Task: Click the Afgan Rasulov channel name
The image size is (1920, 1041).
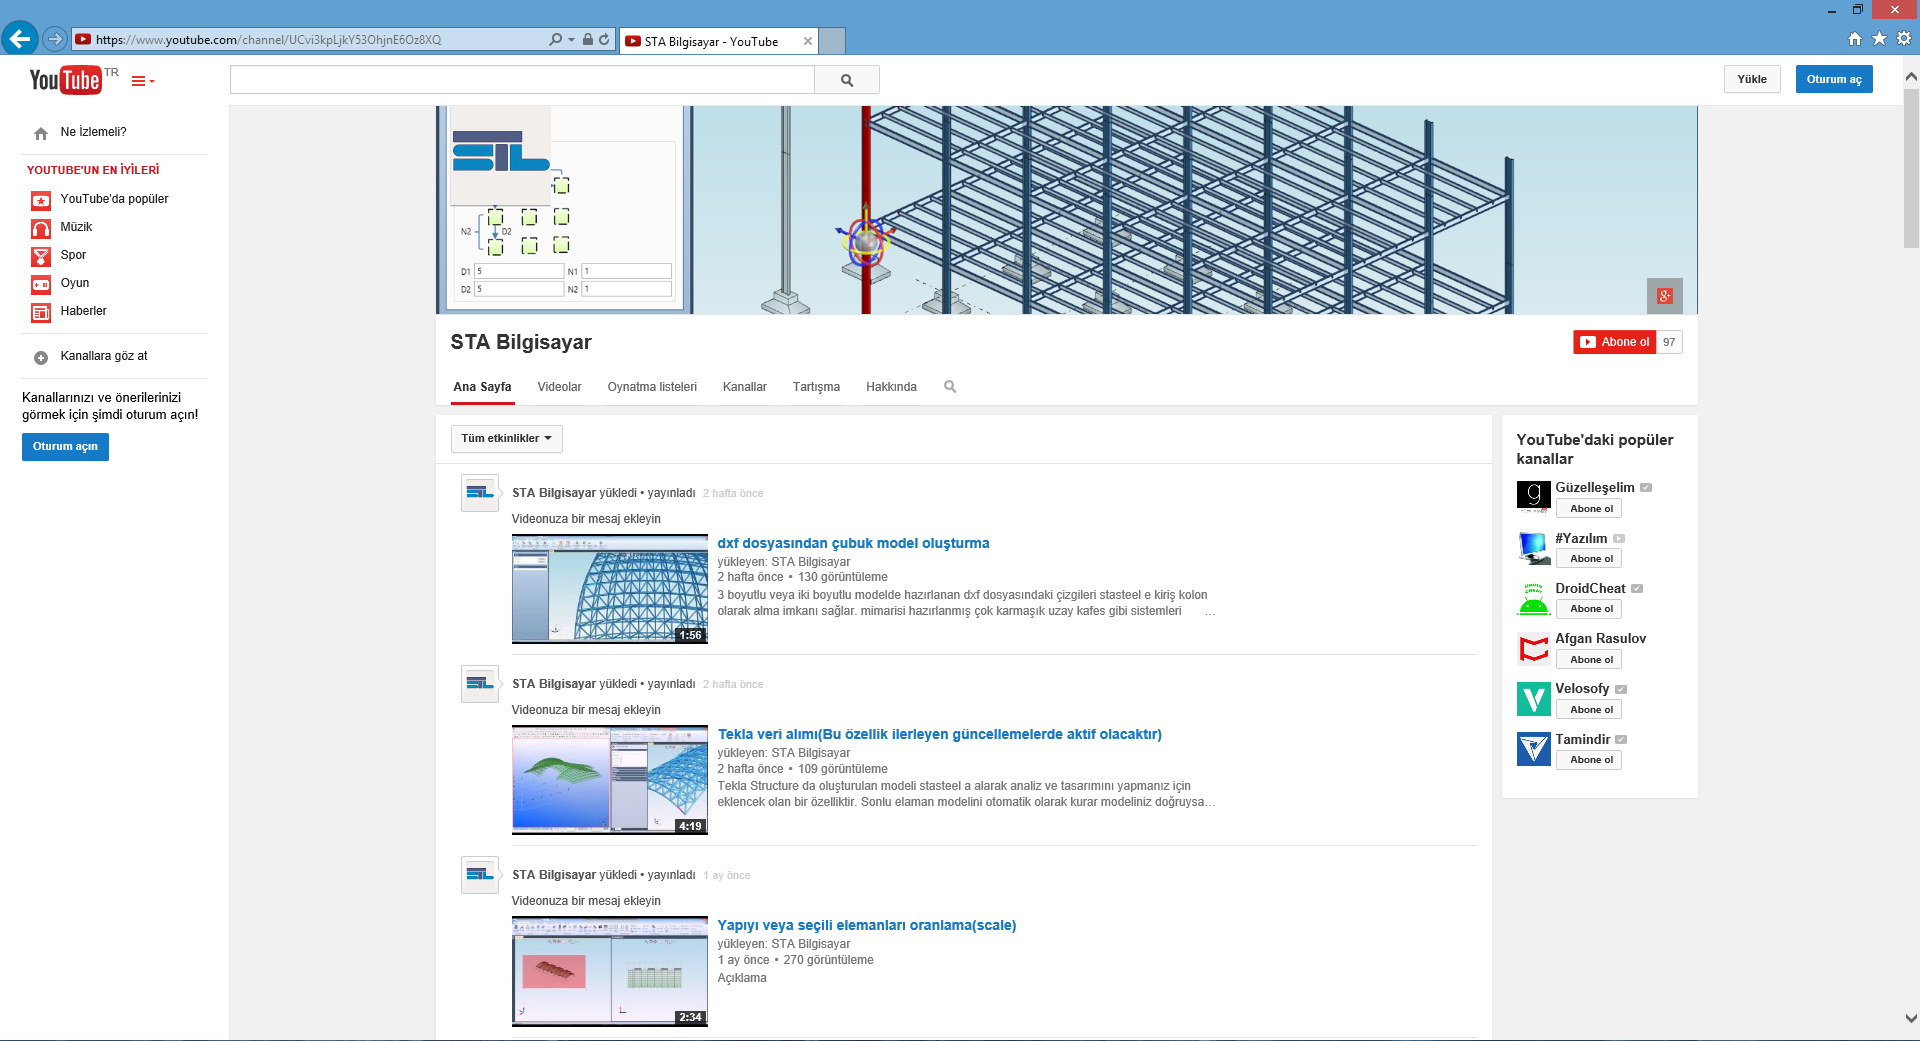Action: pos(1600,638)
